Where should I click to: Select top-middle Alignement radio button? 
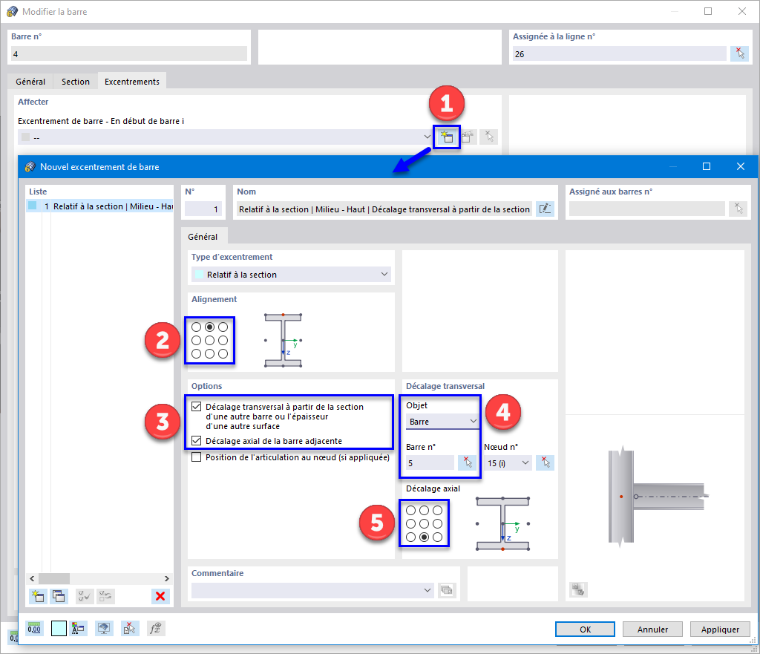tap(209, 327)
